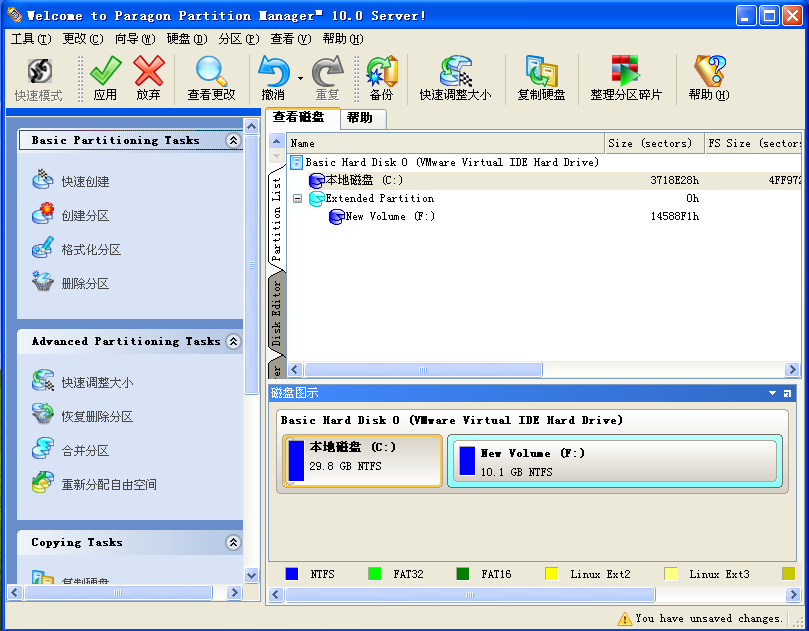809x631 pixels.
Task: Switch to the 帮助 tab
Action: (363, 118)
